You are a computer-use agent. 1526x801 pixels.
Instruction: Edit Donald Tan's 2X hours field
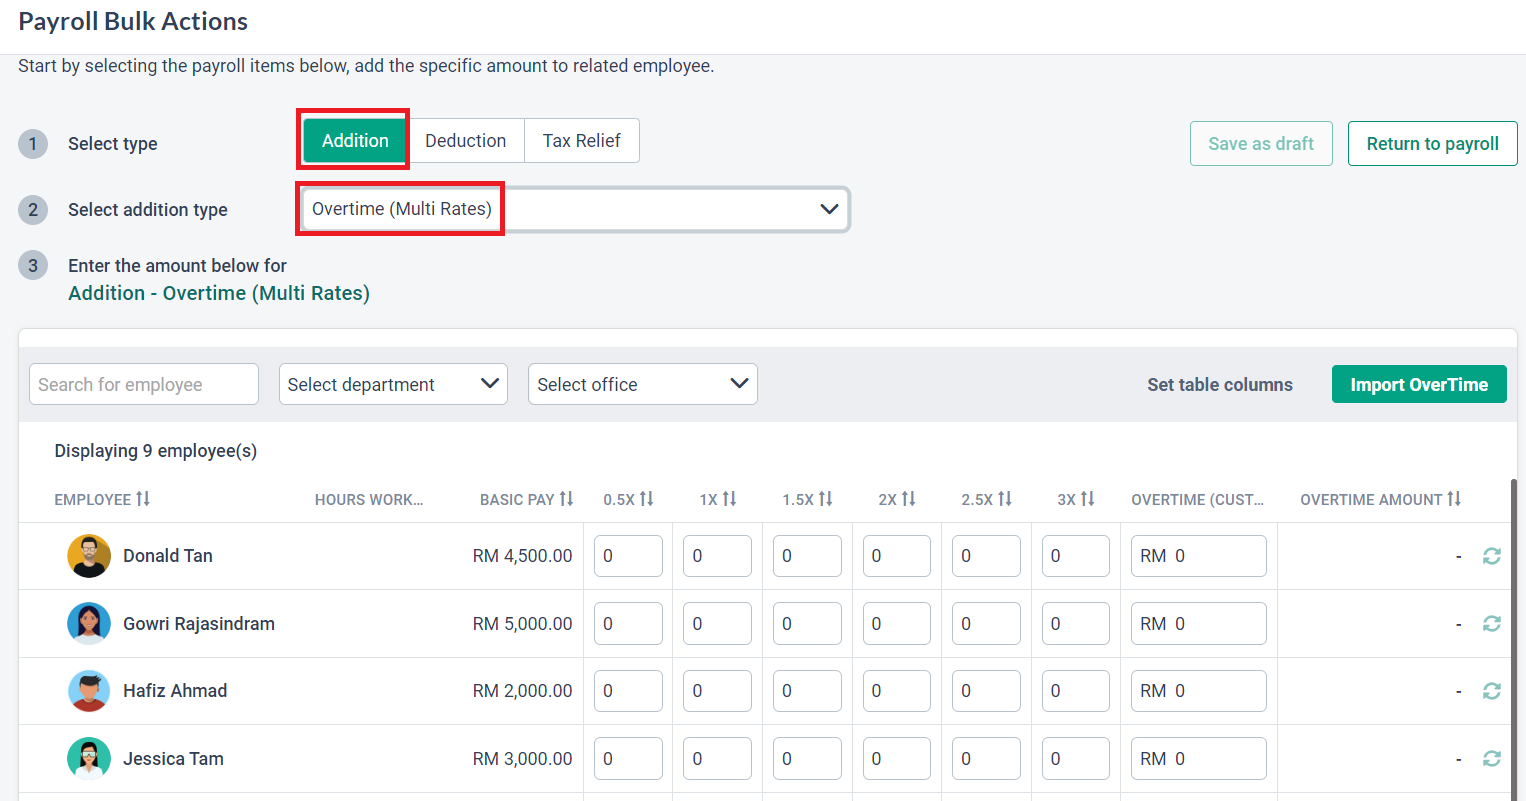point(896,556)
